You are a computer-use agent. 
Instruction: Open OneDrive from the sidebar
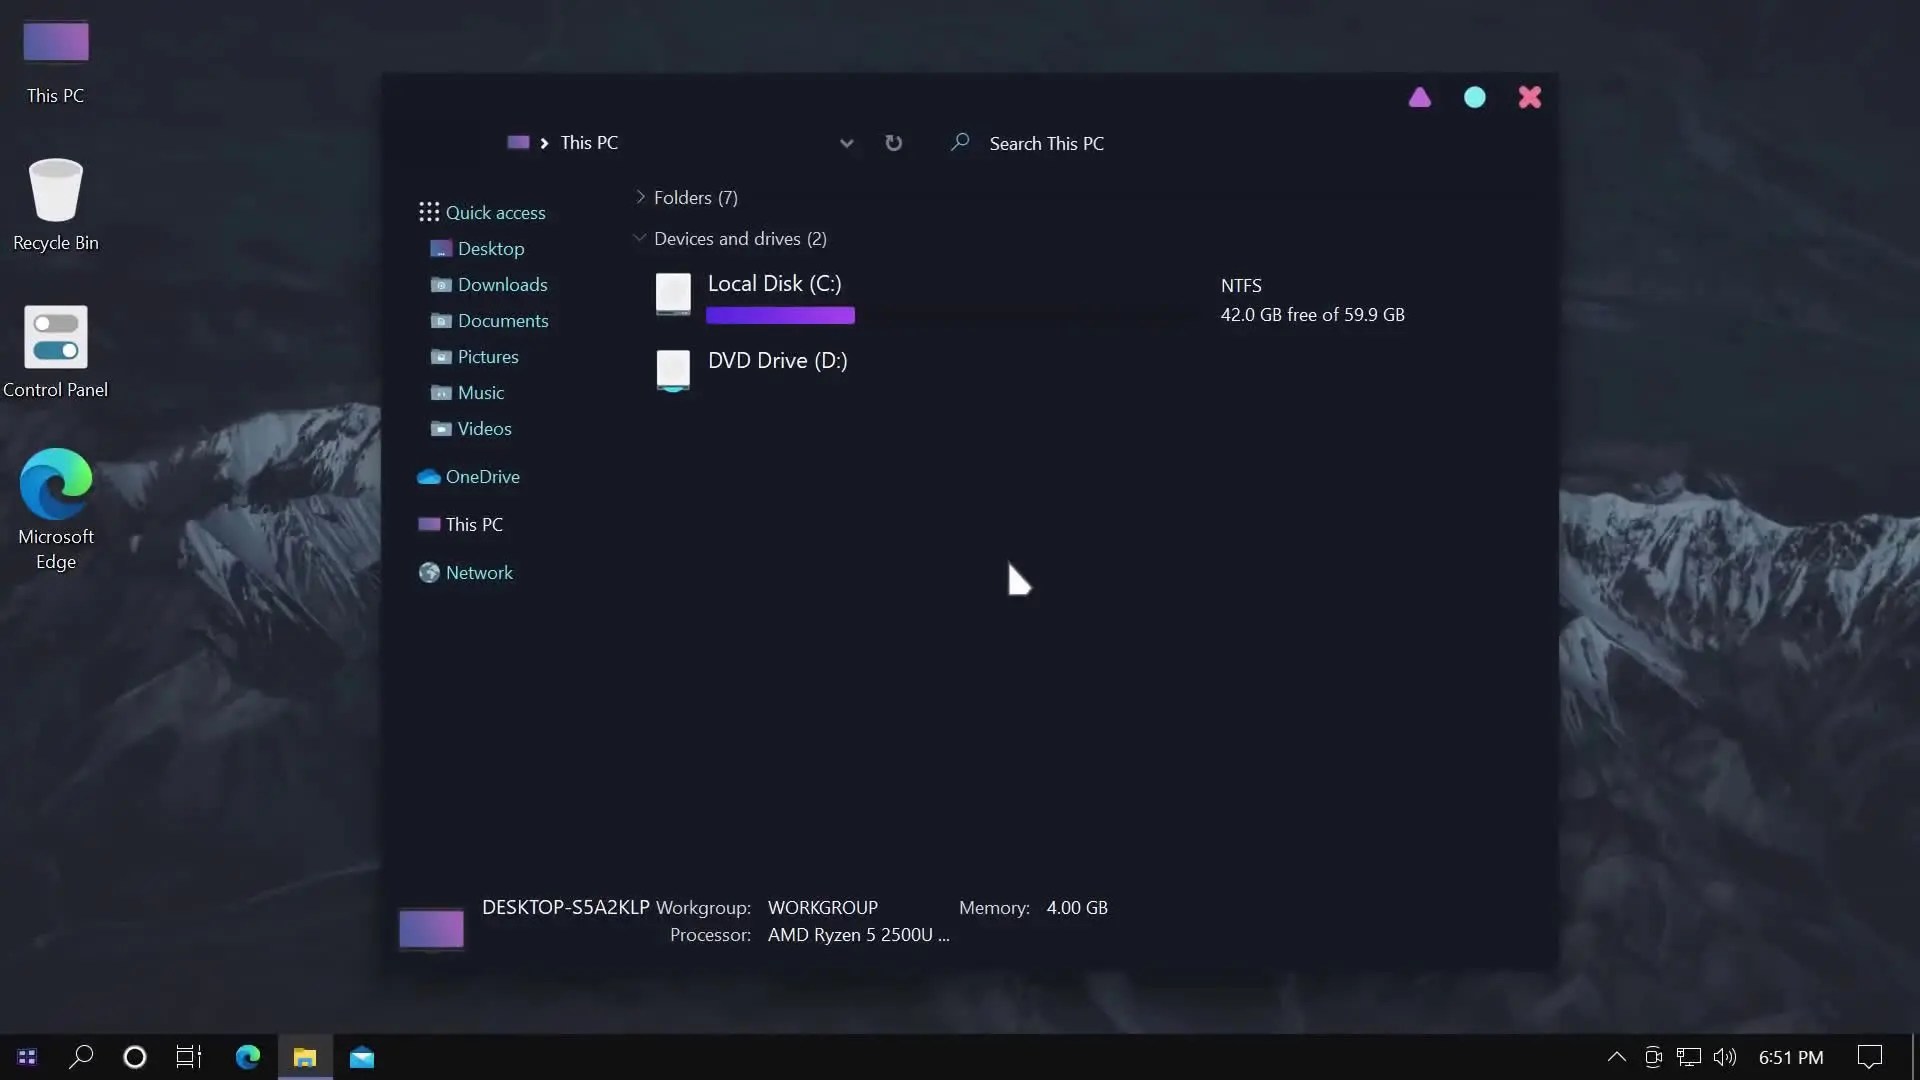click(483, 477)
